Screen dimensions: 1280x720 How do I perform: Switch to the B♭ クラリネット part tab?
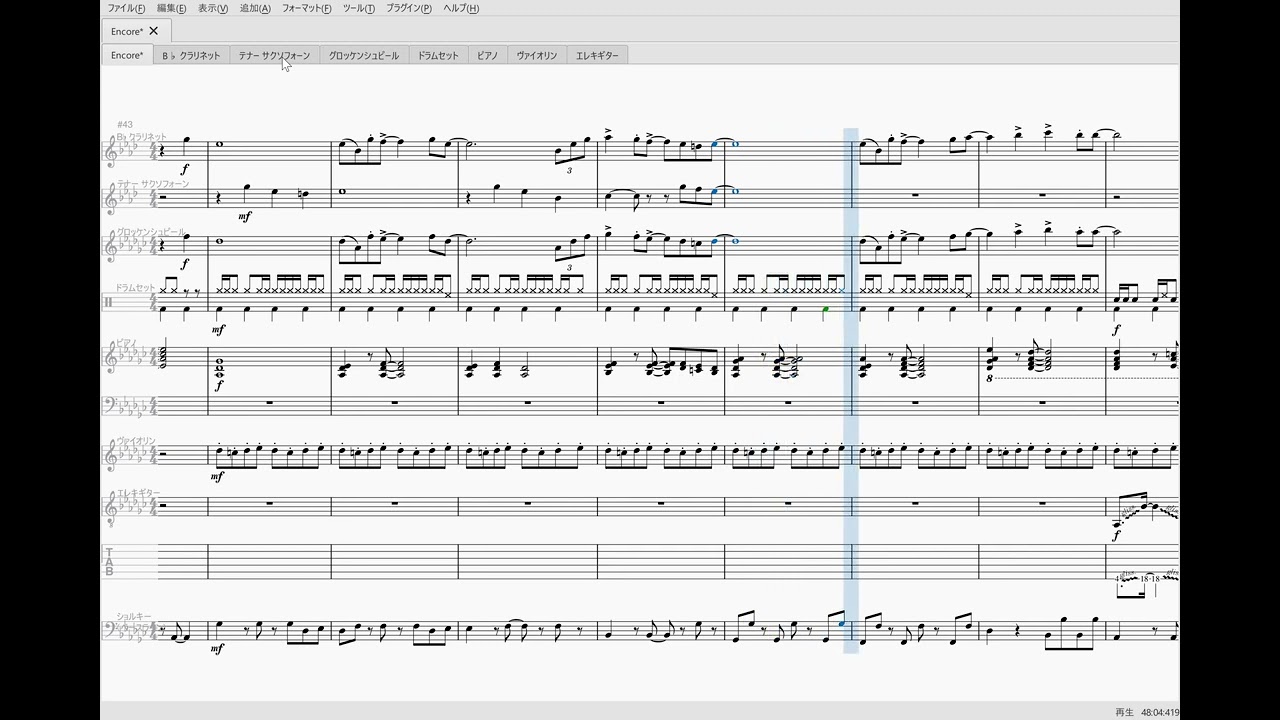coord(191,55)
